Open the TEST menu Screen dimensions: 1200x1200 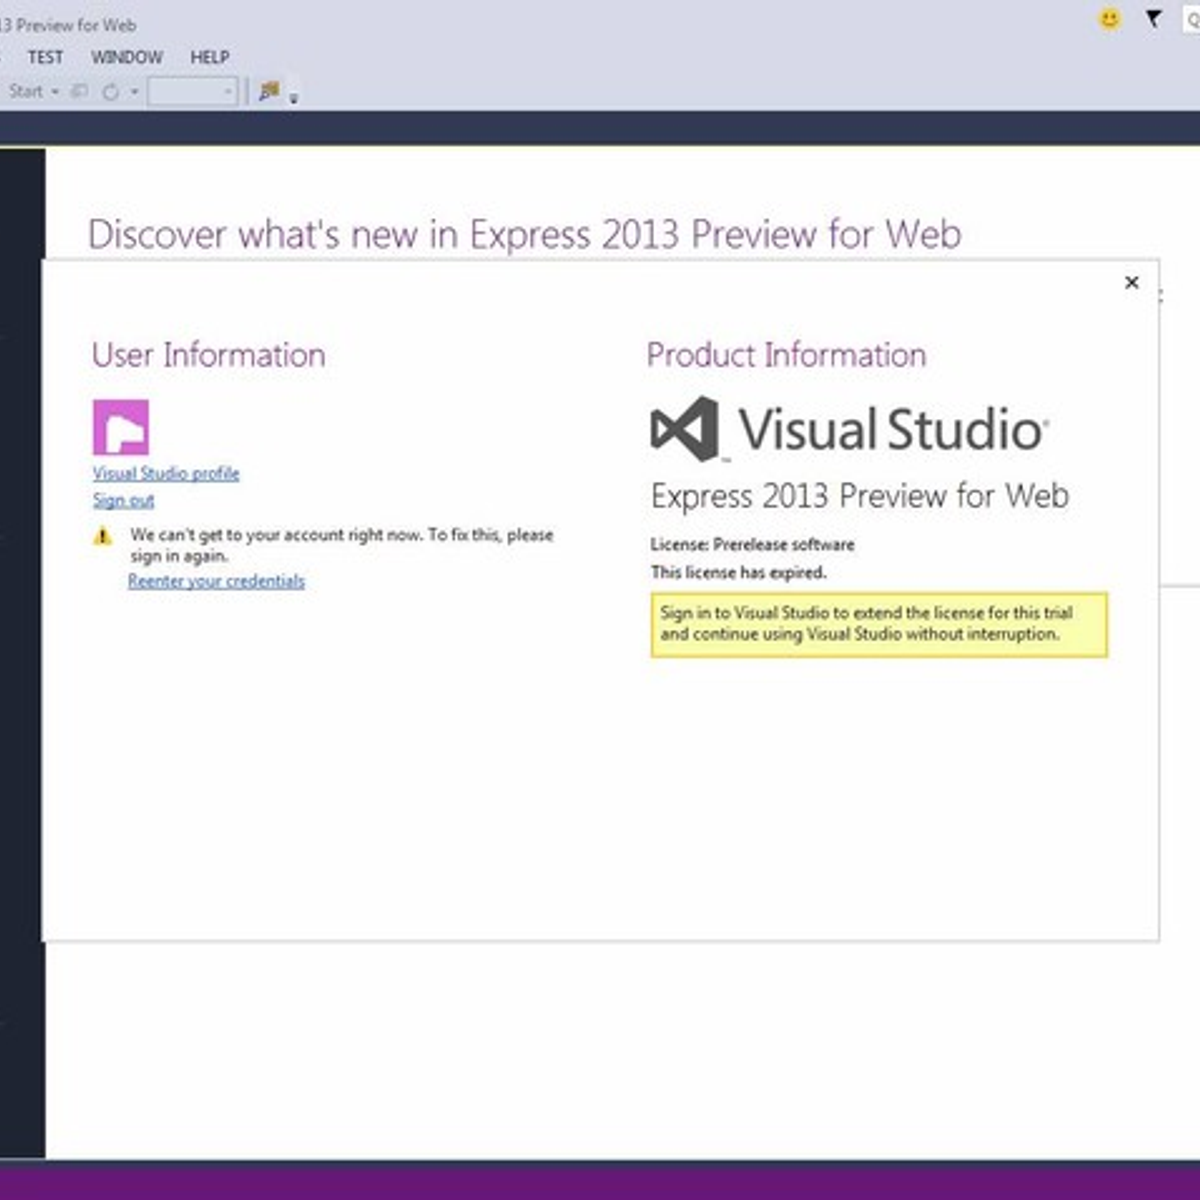click(x=45, y=57)
